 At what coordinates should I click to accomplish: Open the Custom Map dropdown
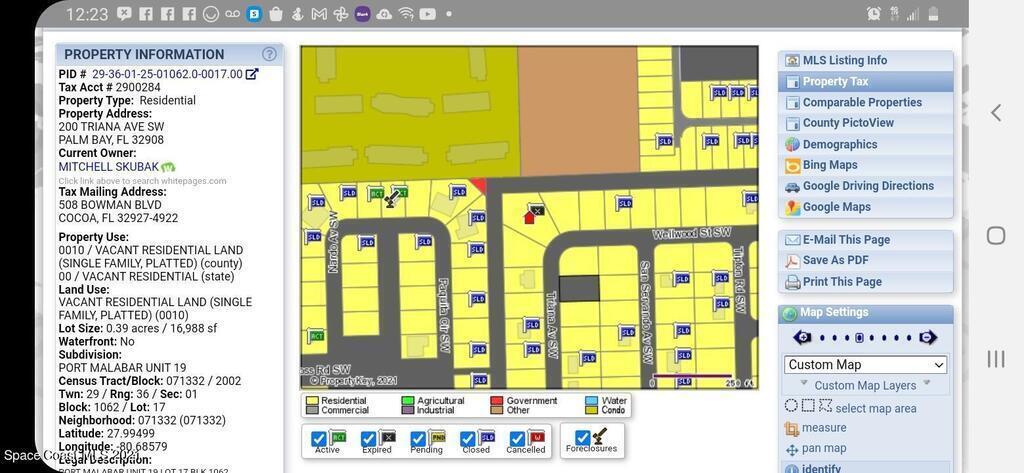865,365
